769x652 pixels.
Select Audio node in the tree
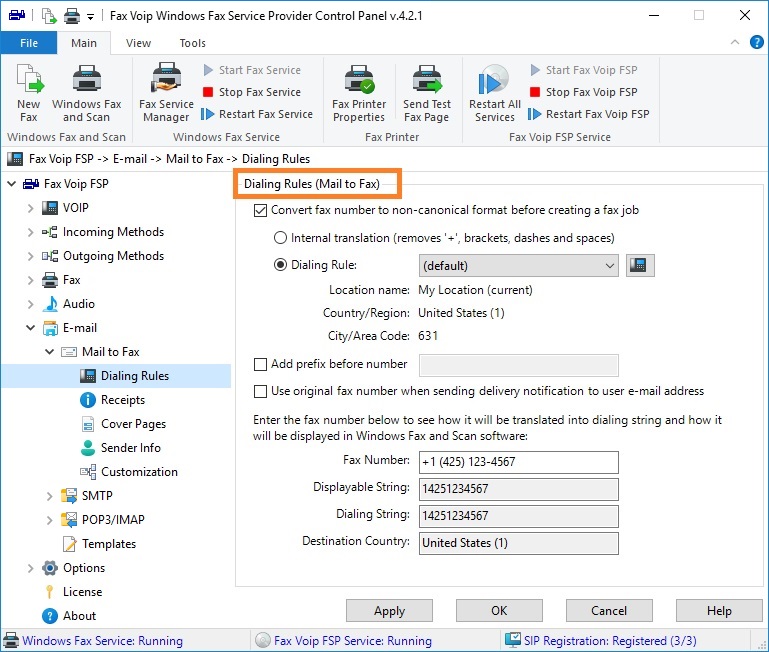78,304
